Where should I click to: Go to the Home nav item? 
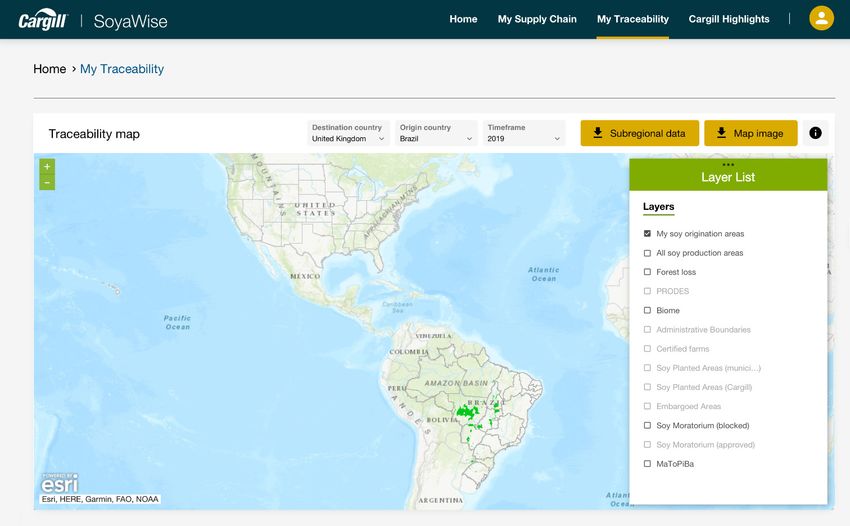point(463,19)
